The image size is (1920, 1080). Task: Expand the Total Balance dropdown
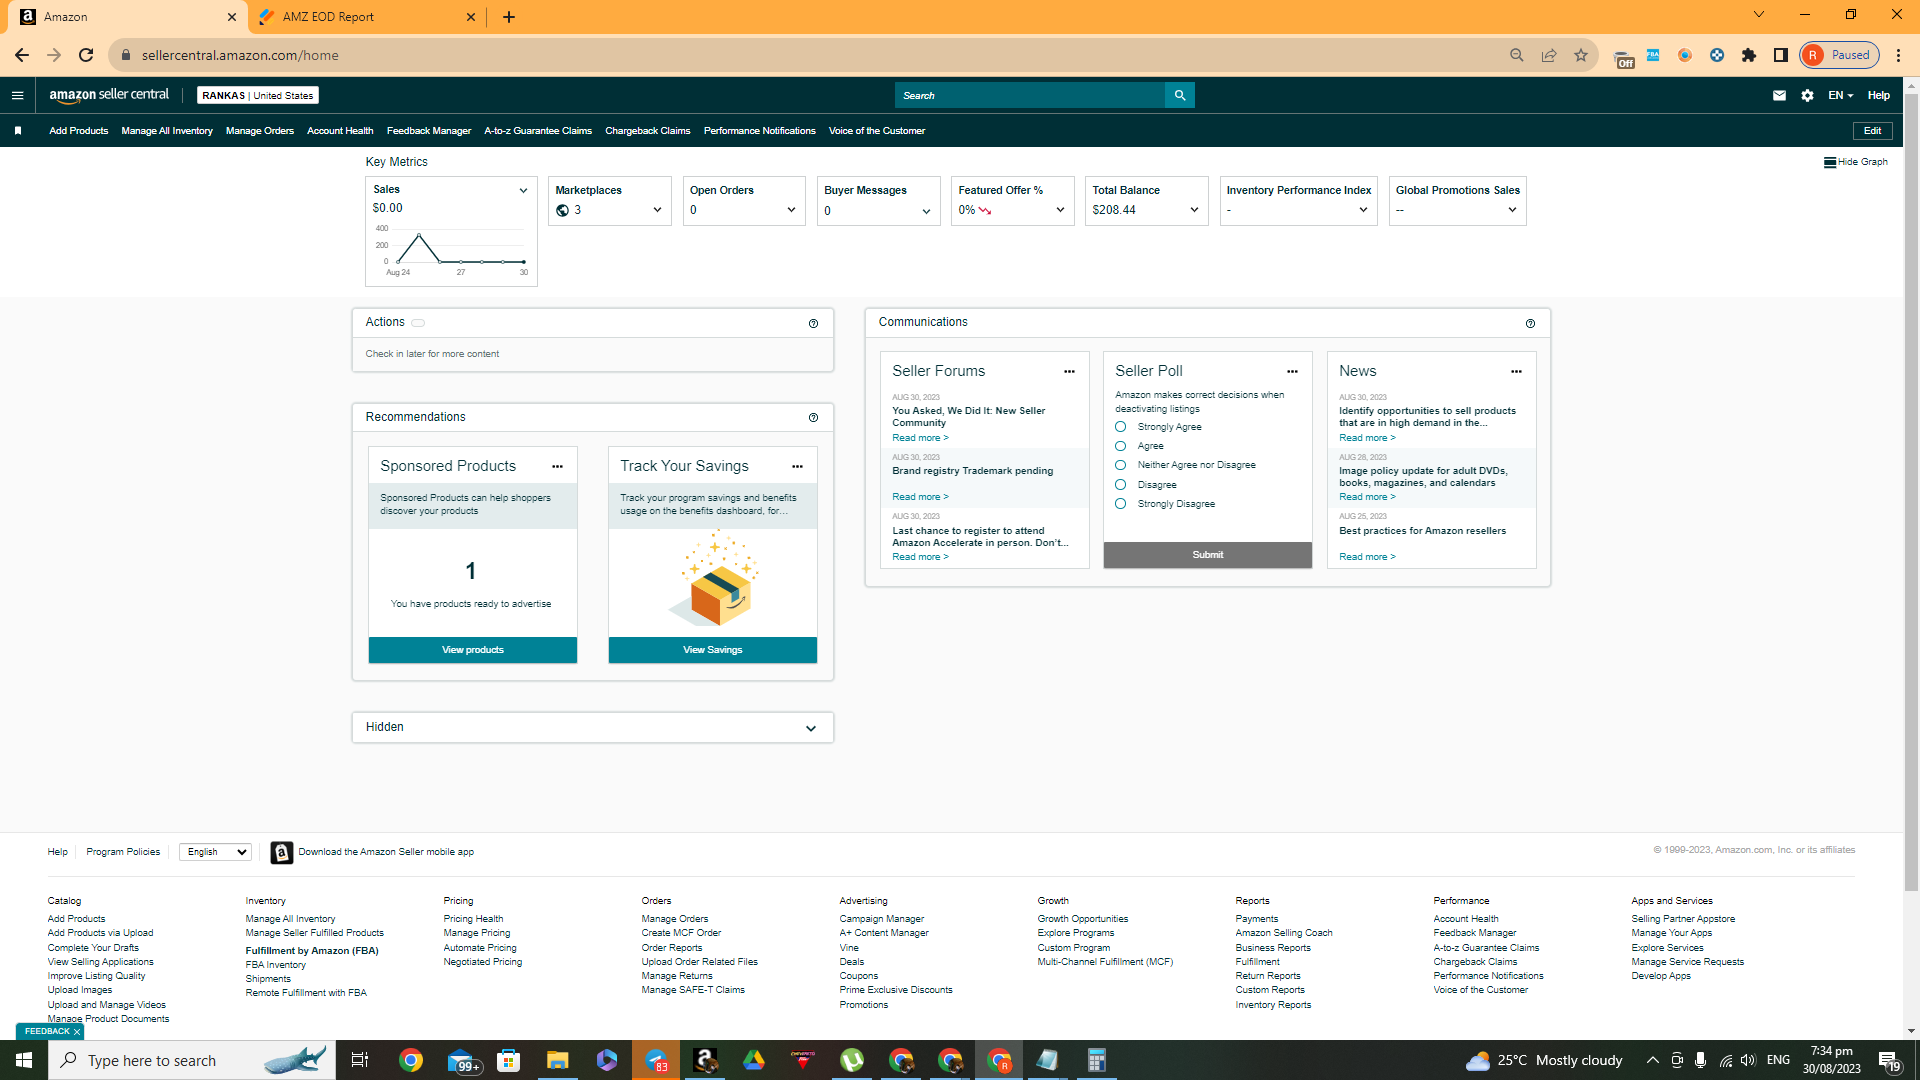pos(1194,210)
